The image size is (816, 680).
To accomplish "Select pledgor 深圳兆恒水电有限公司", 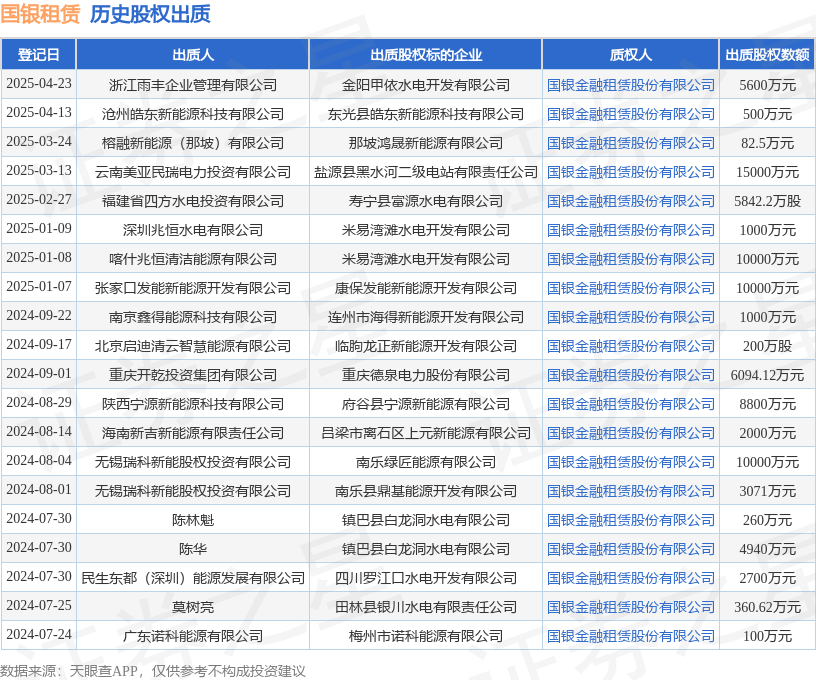I will point(193,230).
